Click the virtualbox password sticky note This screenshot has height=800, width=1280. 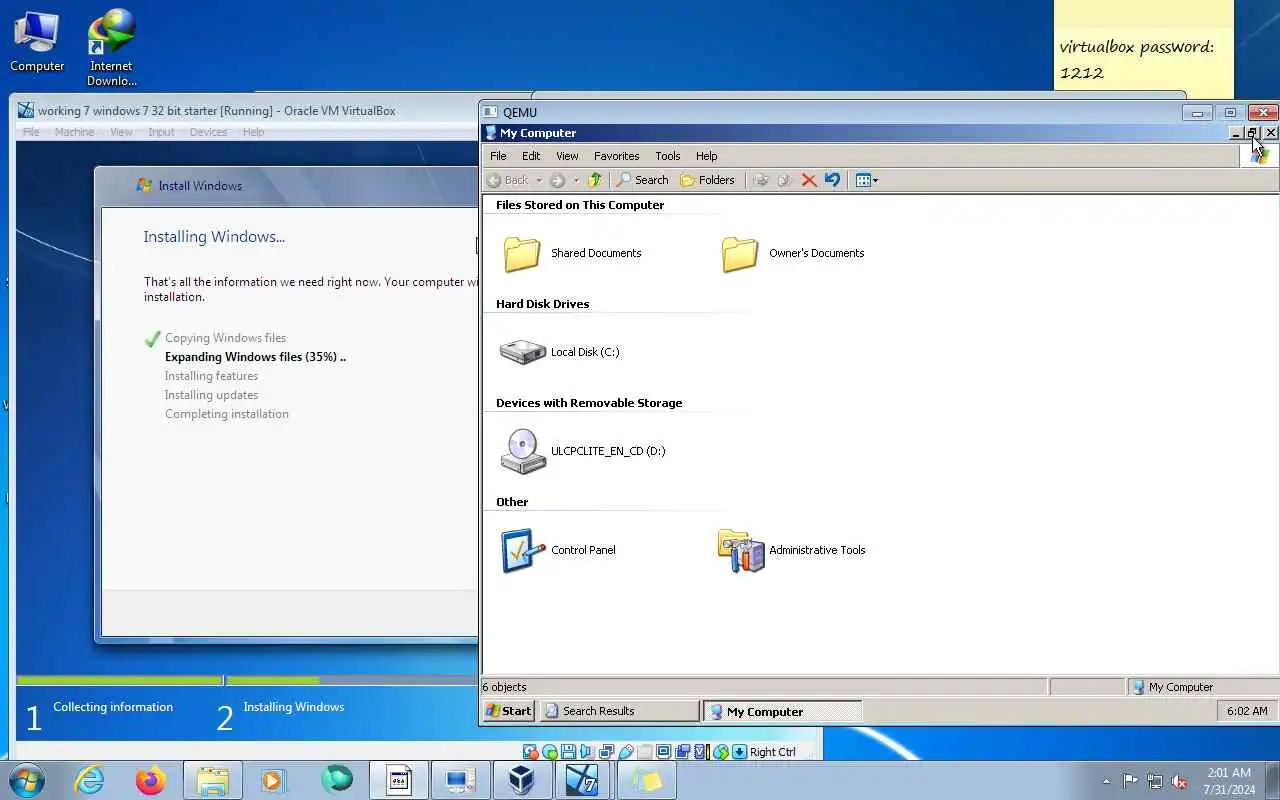pos(1144,50)
